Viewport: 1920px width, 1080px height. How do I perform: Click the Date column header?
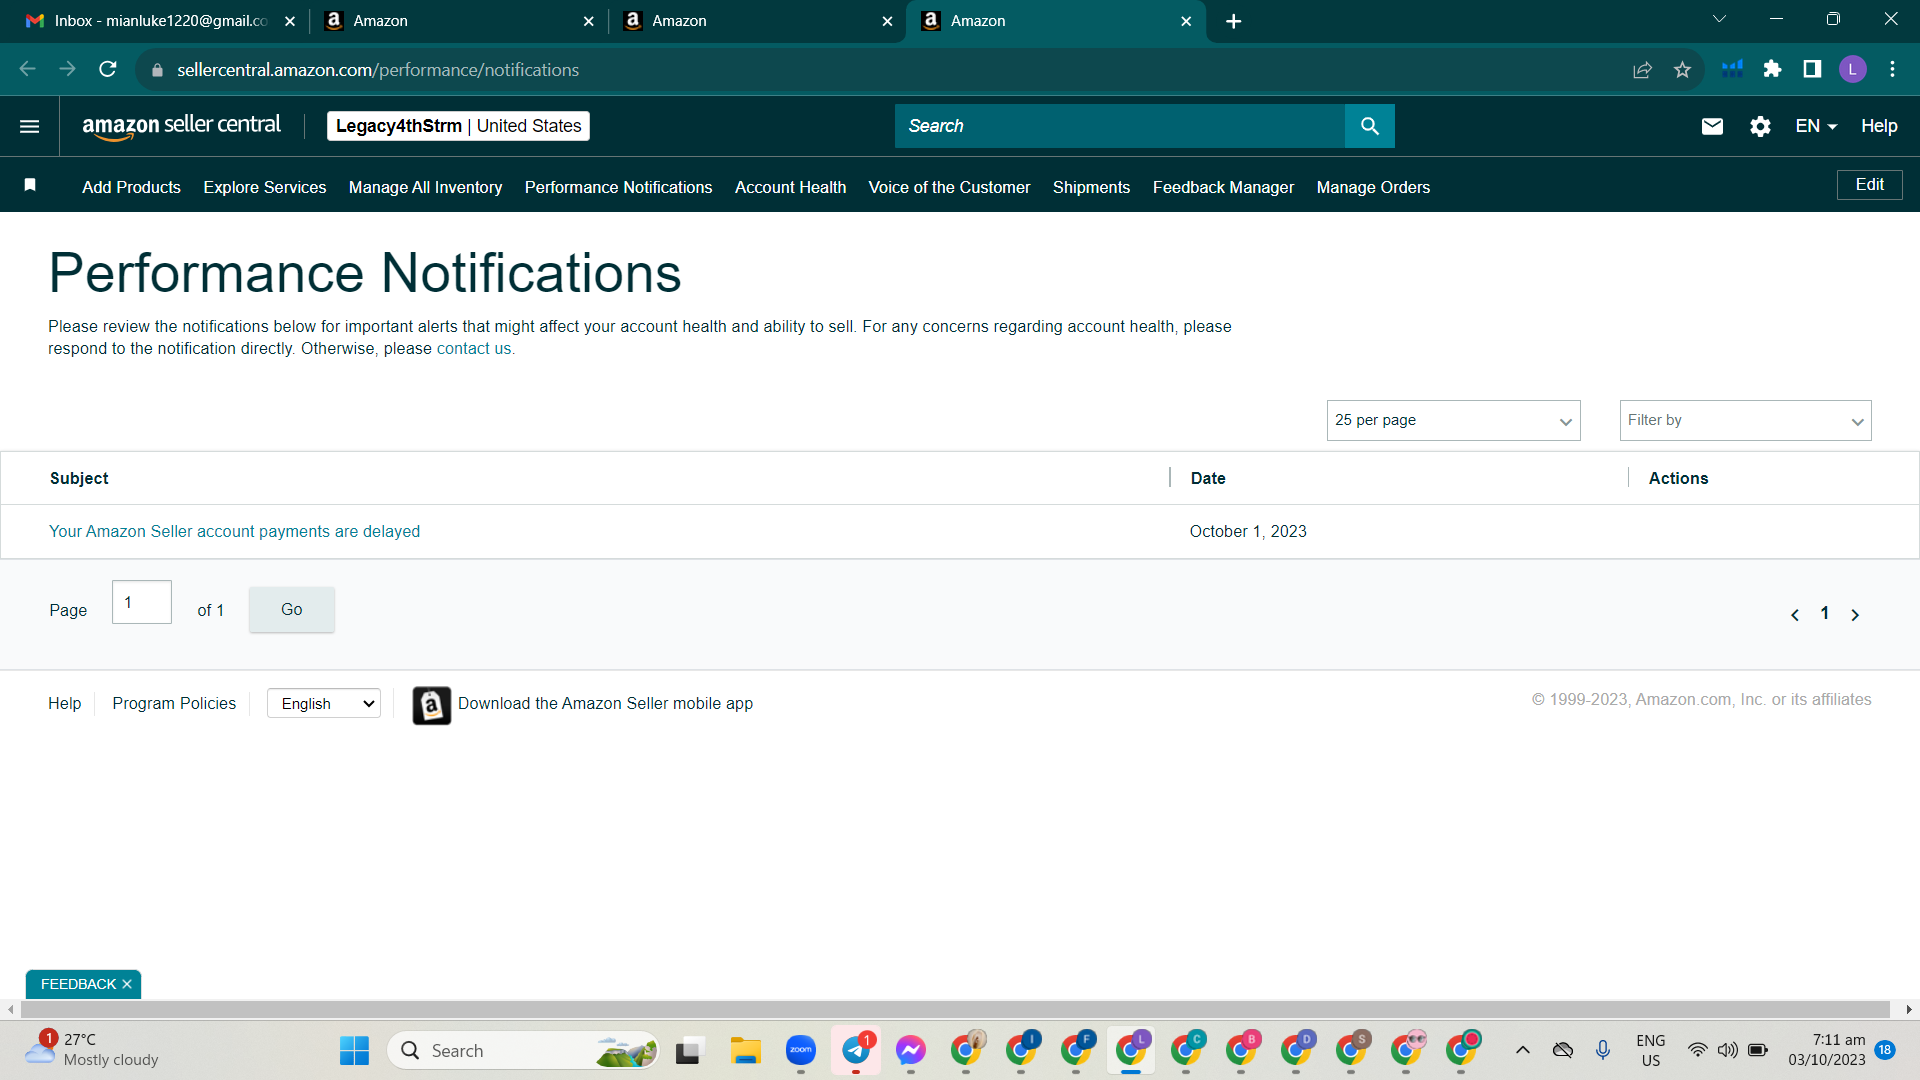(x=1208, y=479)
